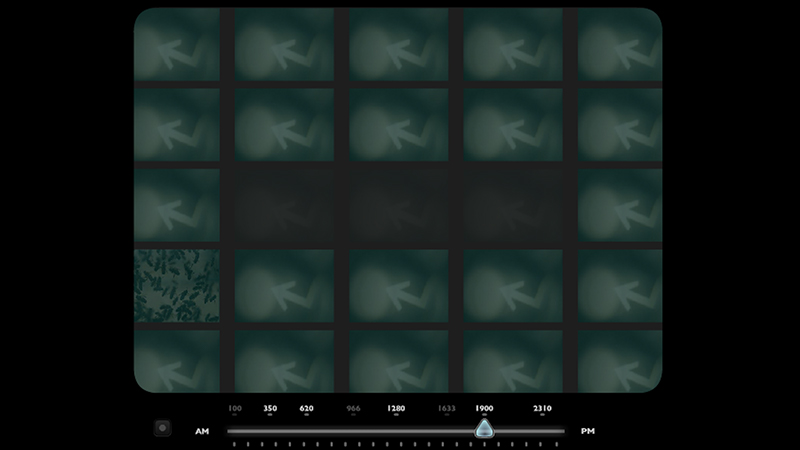
Task: Open the bottom-right arrow tile in the grid
Action: click(x=620, y=360)
